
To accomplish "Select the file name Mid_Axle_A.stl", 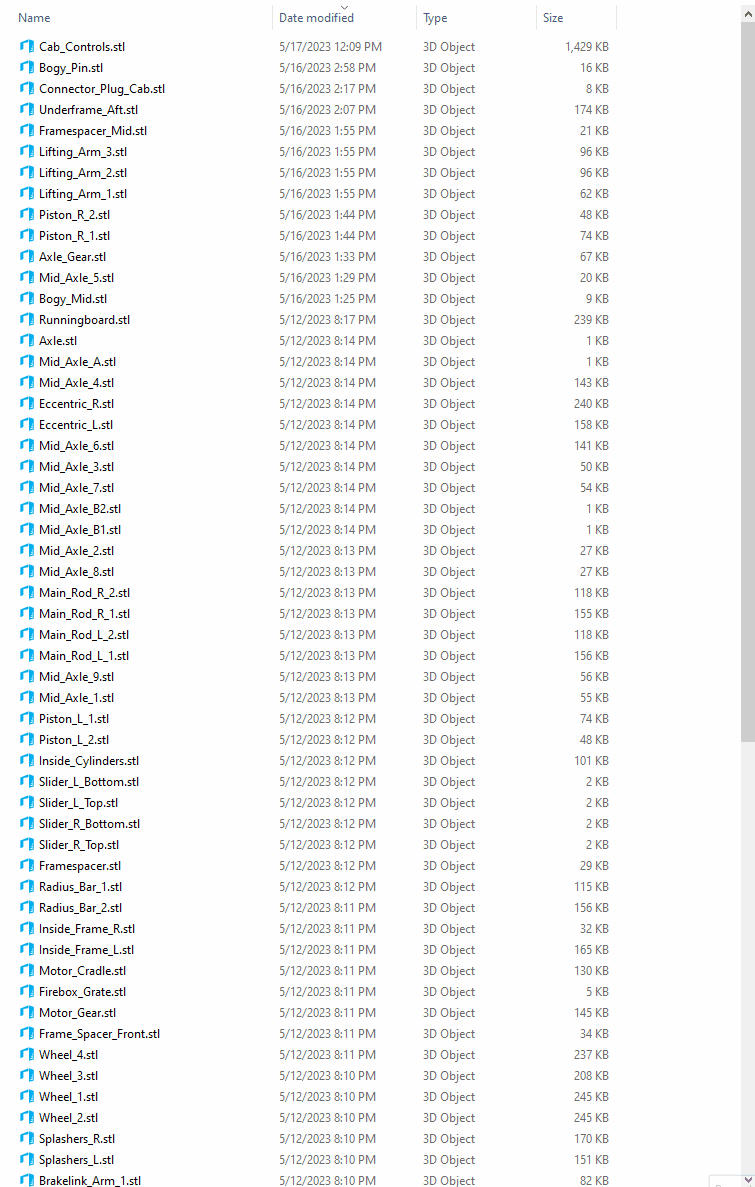I will click(x=77, y=362).
